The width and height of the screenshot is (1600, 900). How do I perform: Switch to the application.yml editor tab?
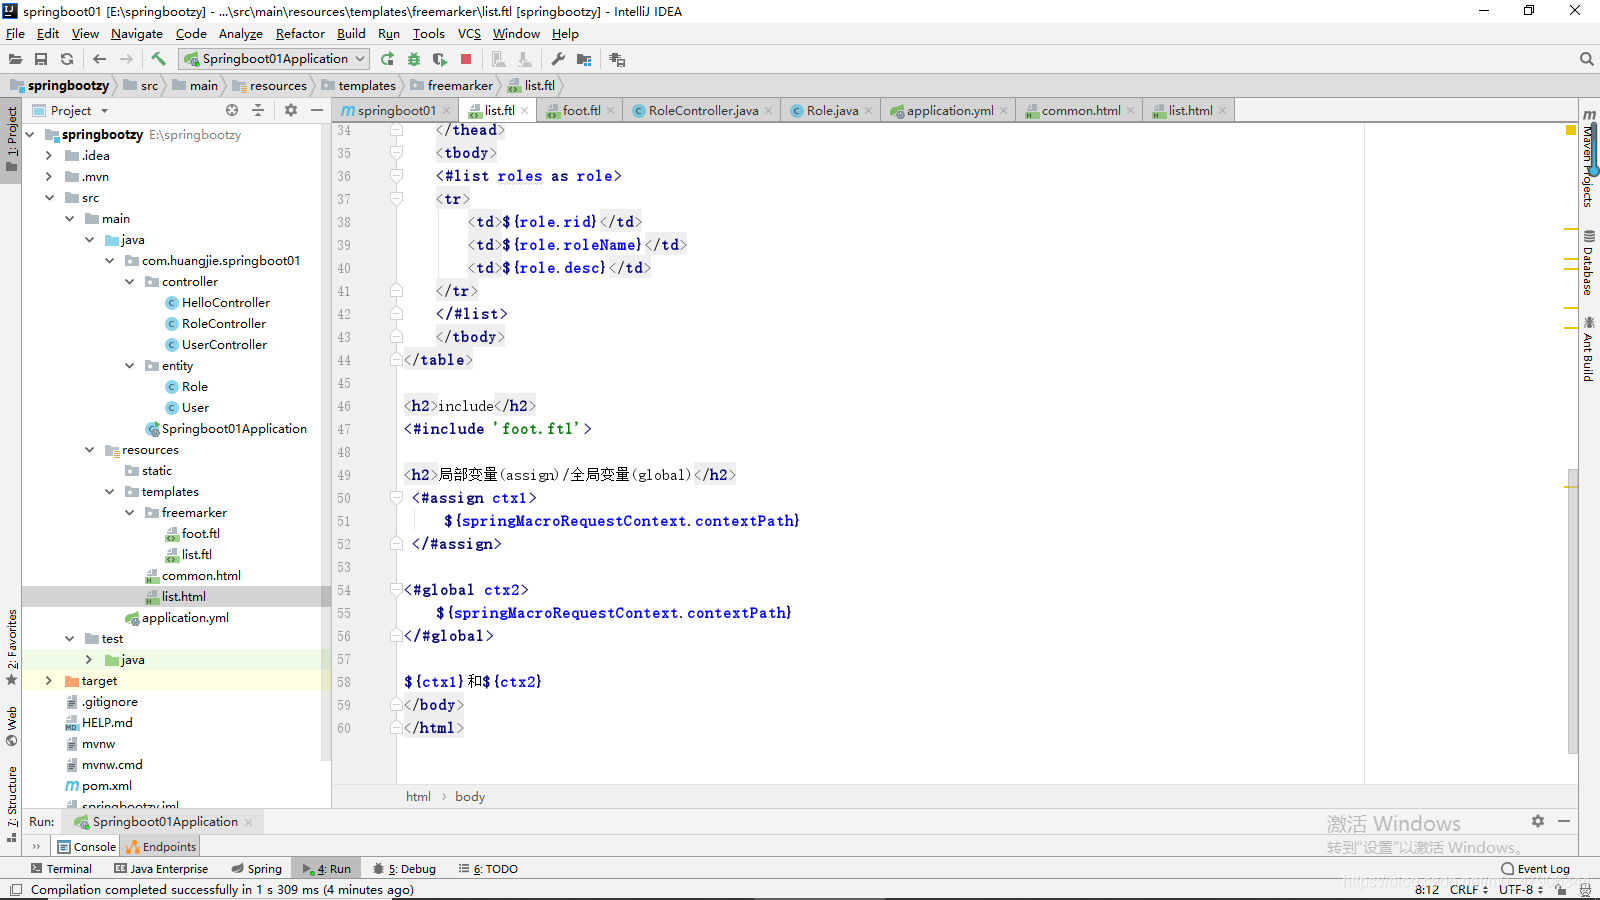pos(950,110)
